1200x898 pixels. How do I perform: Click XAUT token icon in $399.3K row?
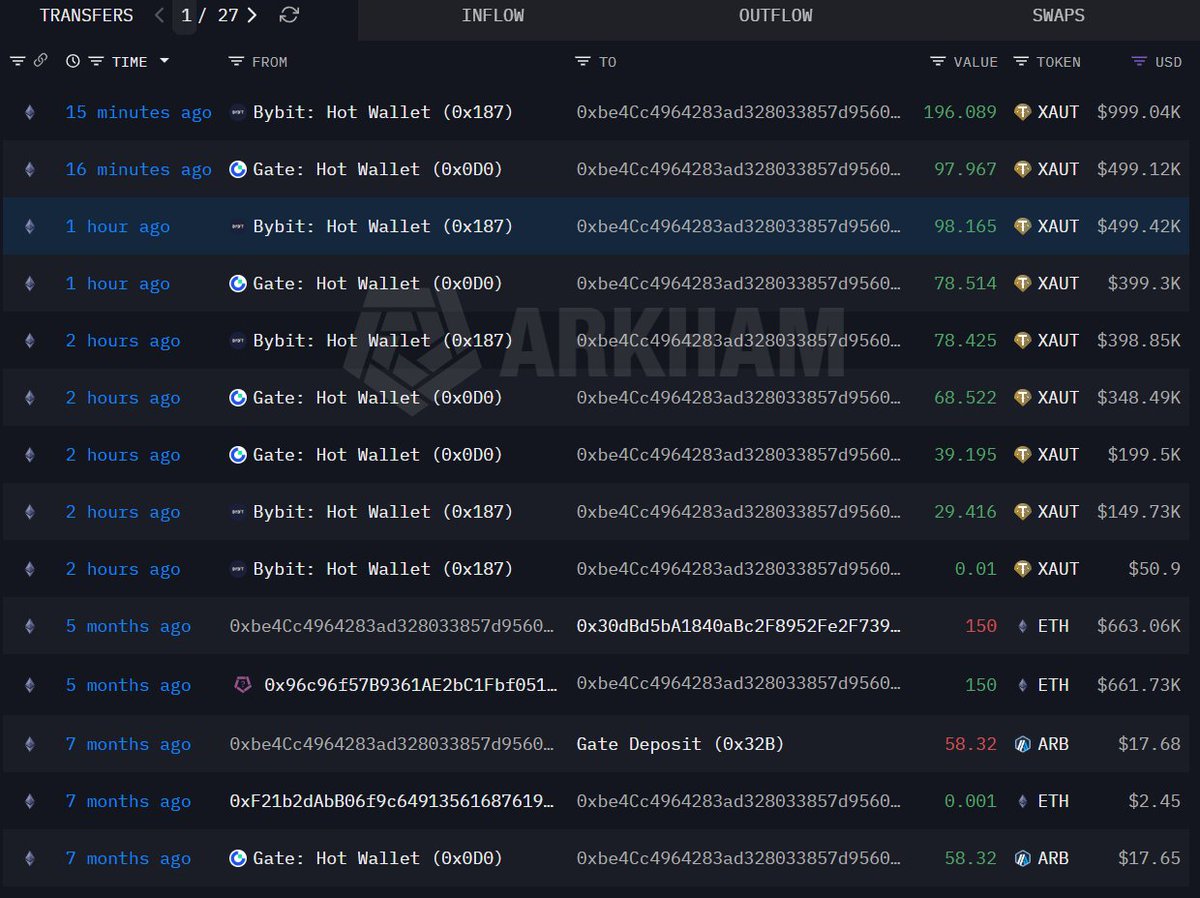point(1022,283)
